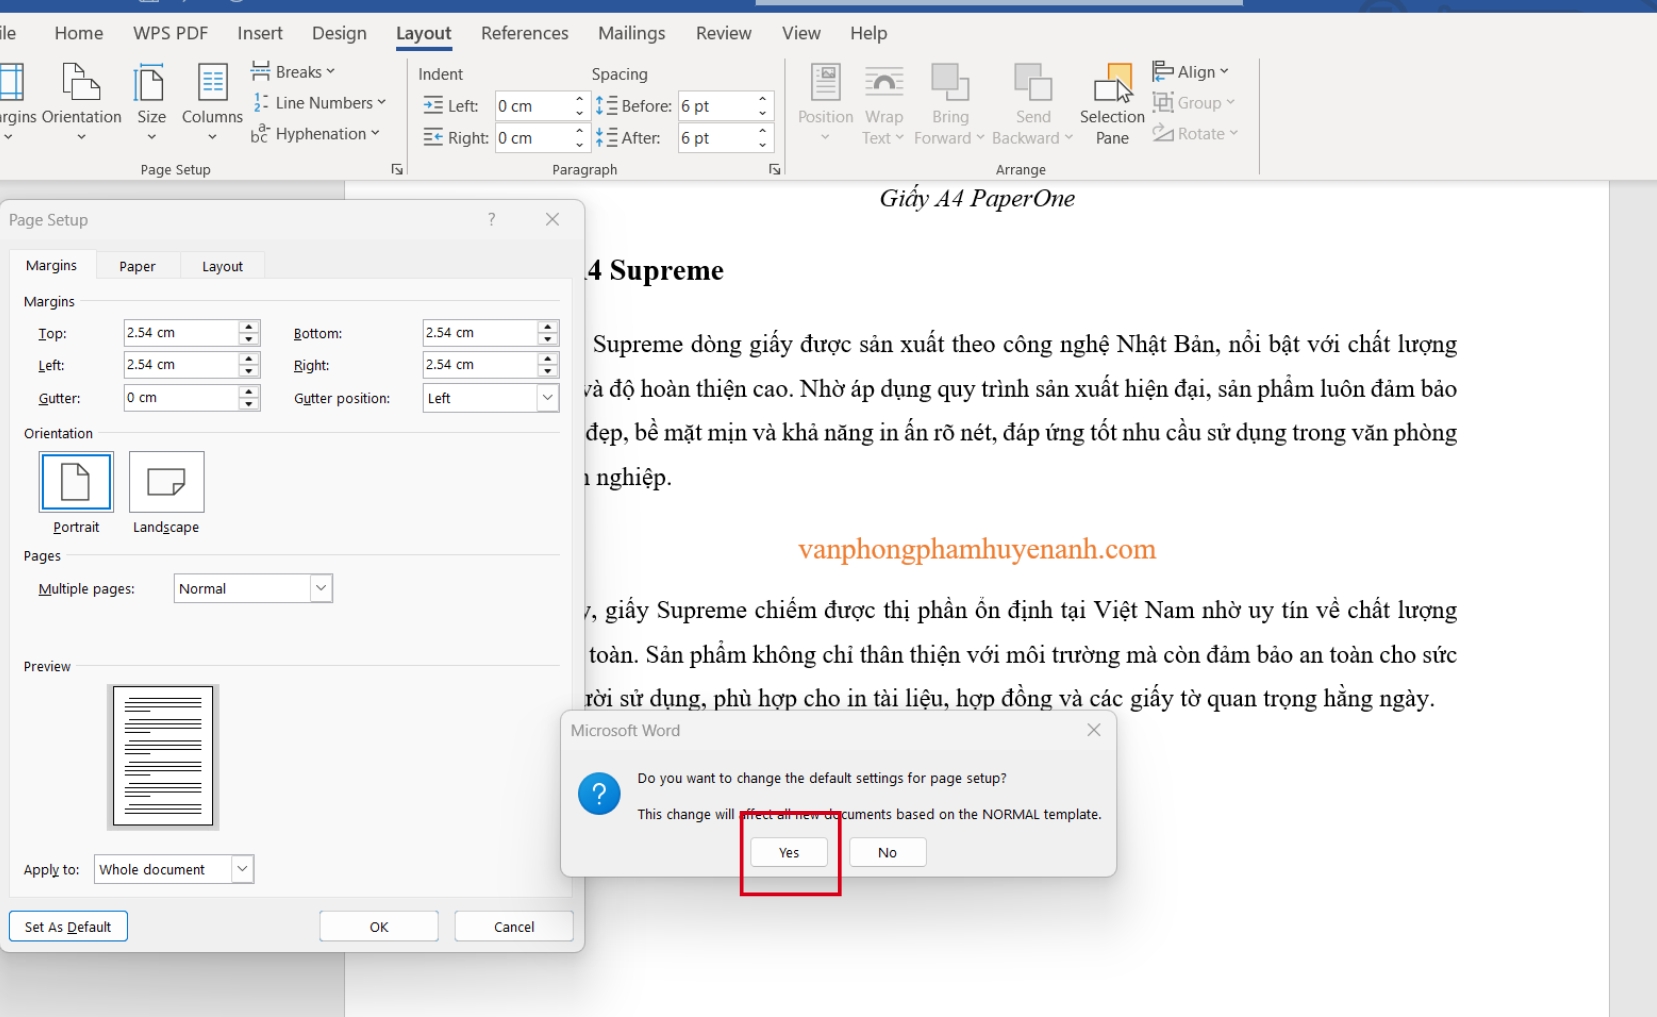Open the Mailings ribbon tab
This screenshot has width=1657, height=1017.
click(x=632, y=33)
